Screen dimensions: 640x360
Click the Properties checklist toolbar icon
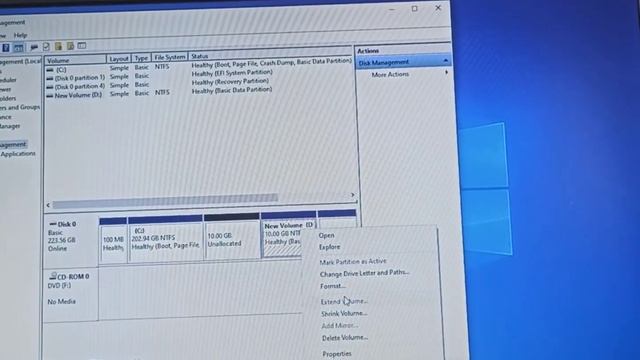[46, 47]
